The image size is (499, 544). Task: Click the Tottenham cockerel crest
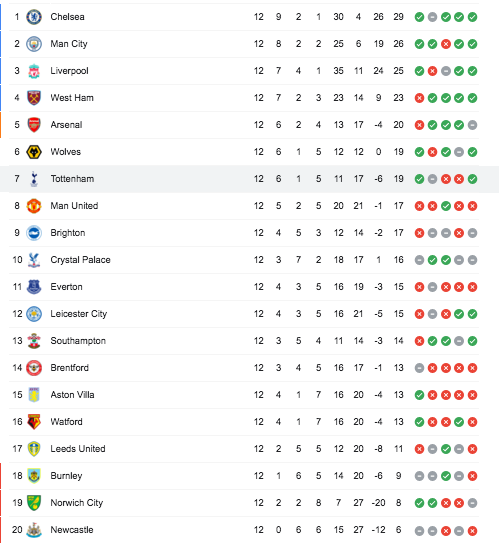(x=34, y=179)
